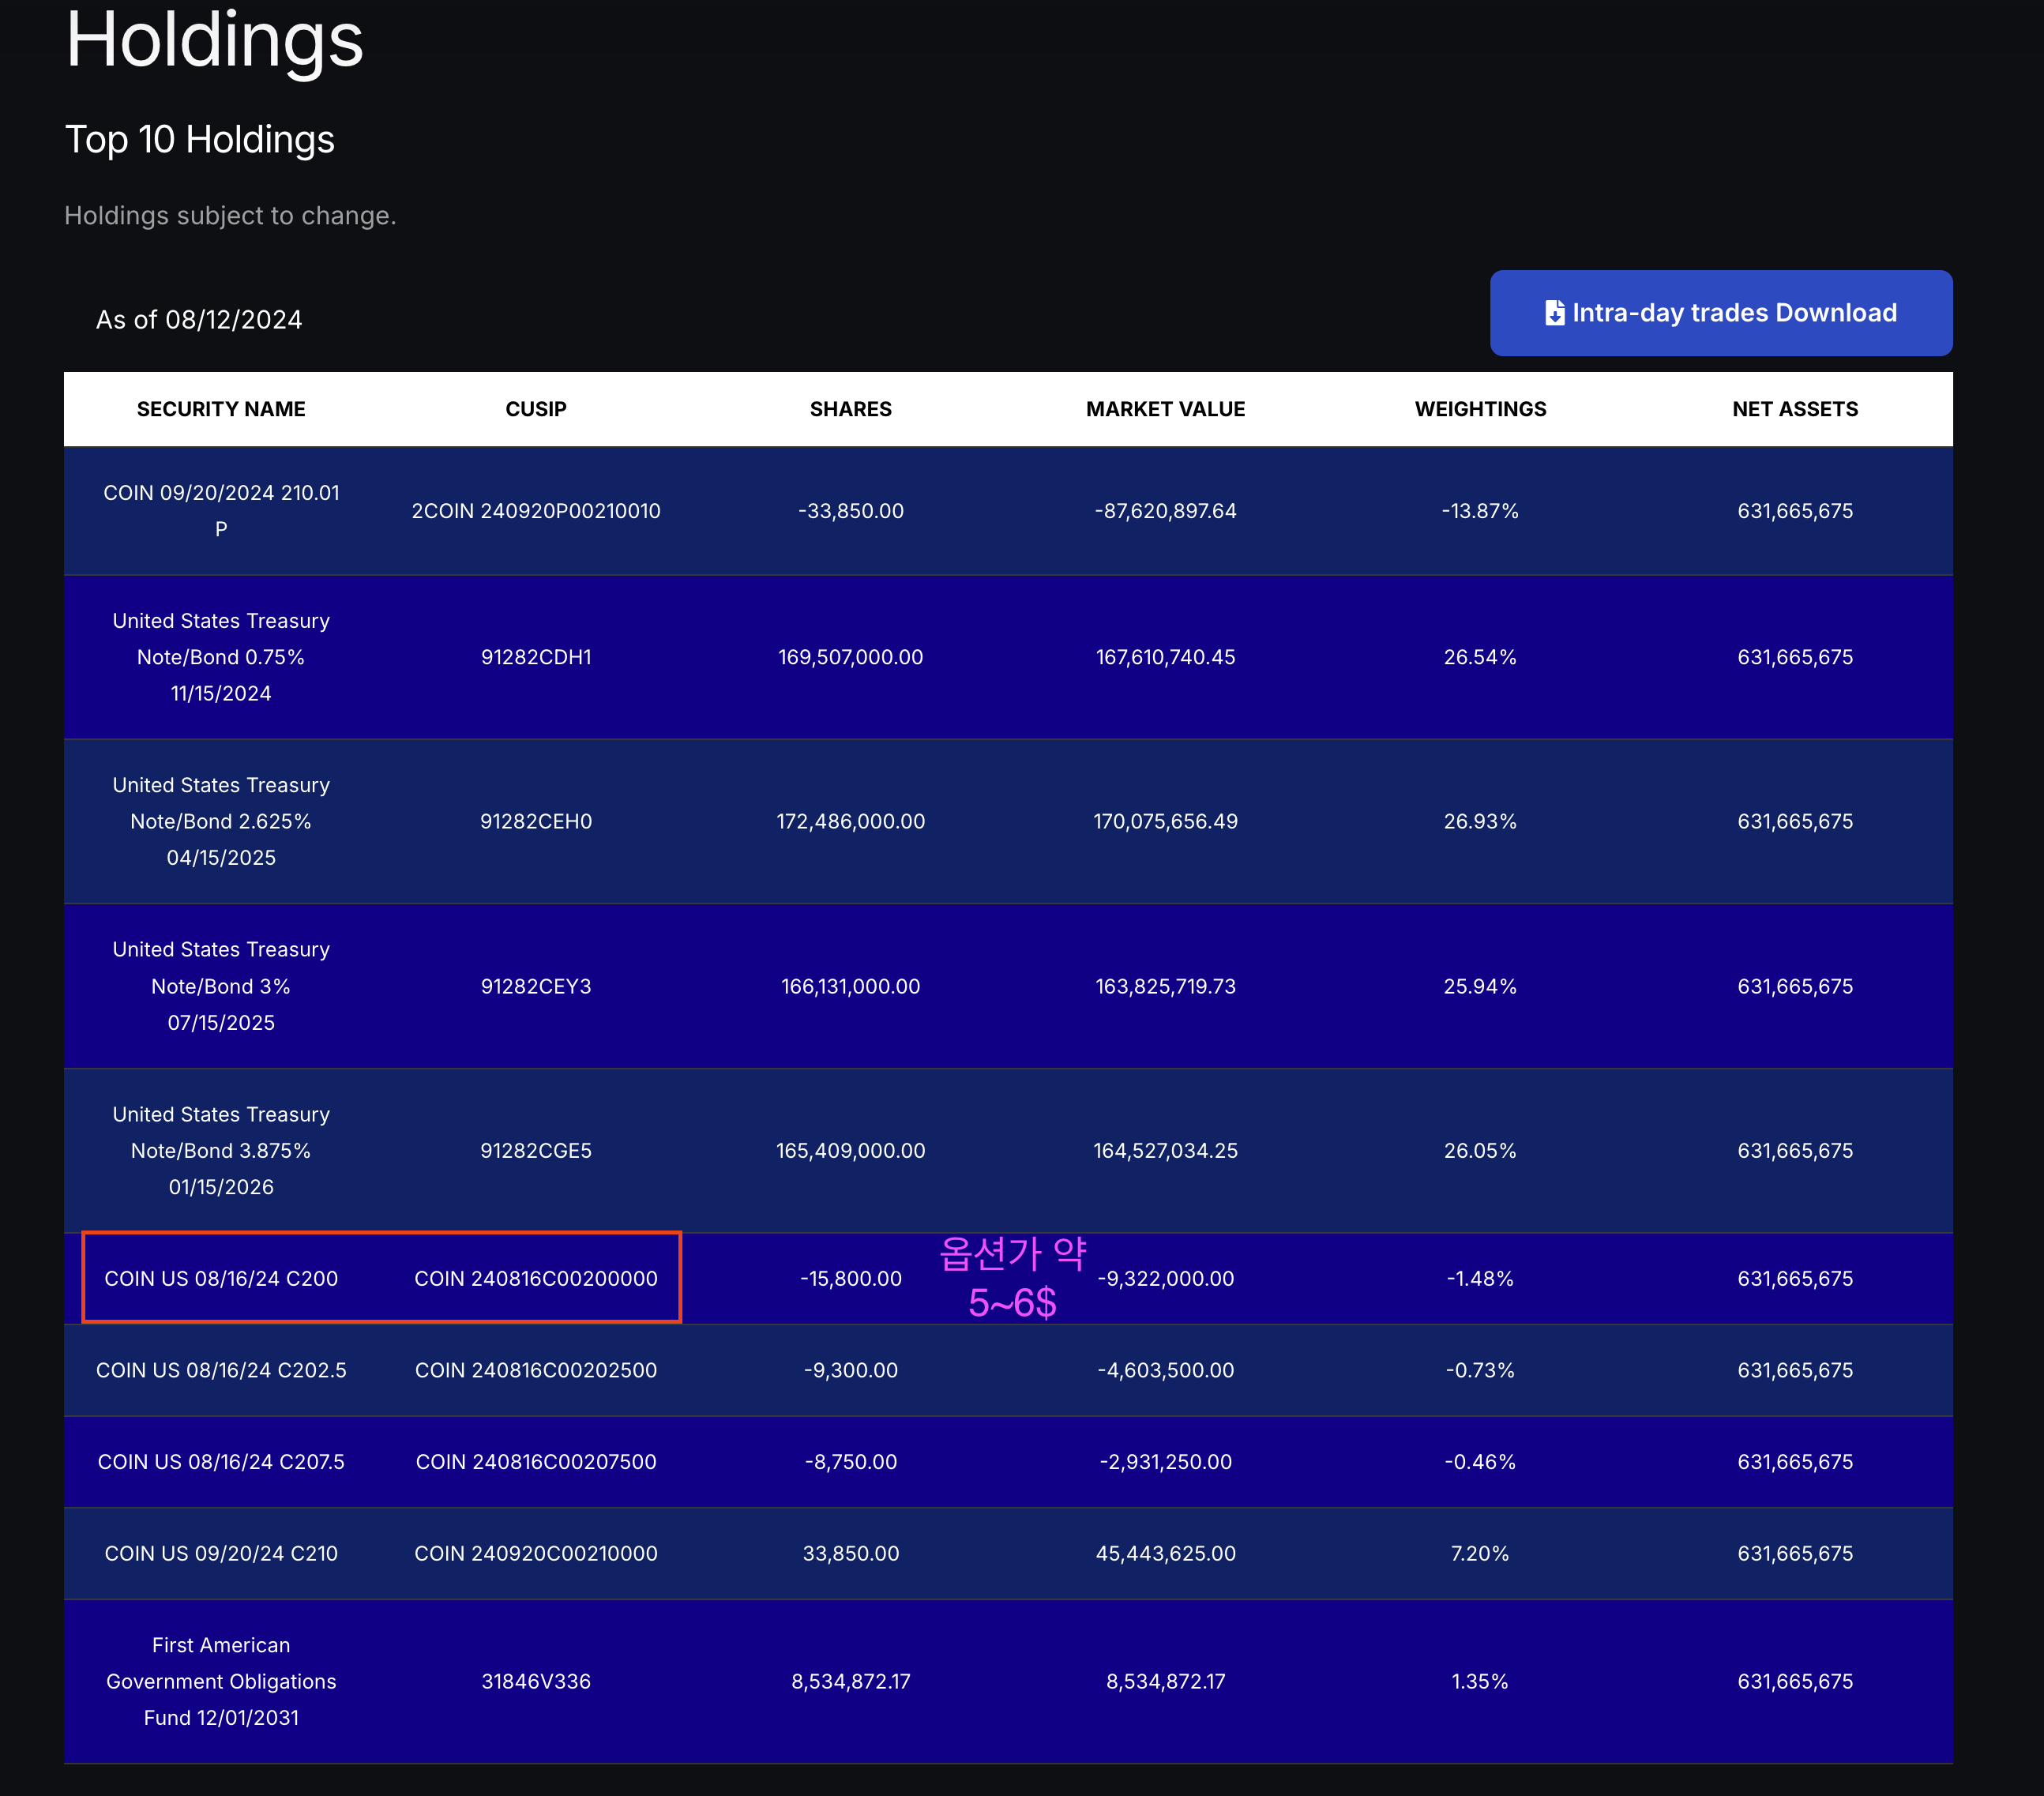The image size is (2044, 1796).
Task: Select the CUSIP column header
Action: (536, 409)
